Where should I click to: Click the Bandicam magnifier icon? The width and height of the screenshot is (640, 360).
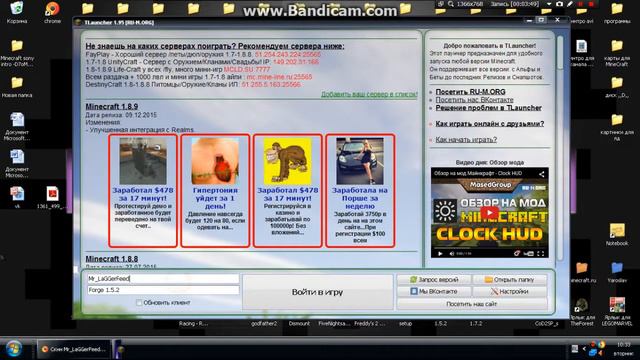[x=451, y=4]
